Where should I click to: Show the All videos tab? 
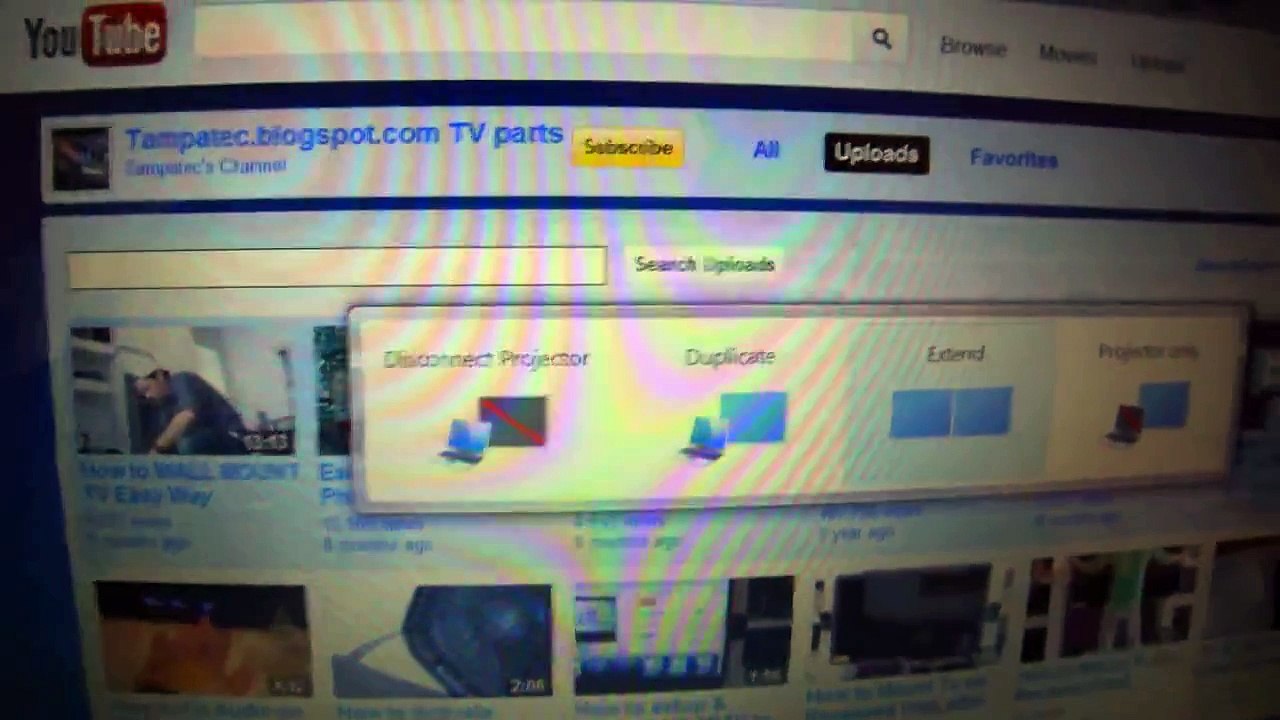click(766, 150)
